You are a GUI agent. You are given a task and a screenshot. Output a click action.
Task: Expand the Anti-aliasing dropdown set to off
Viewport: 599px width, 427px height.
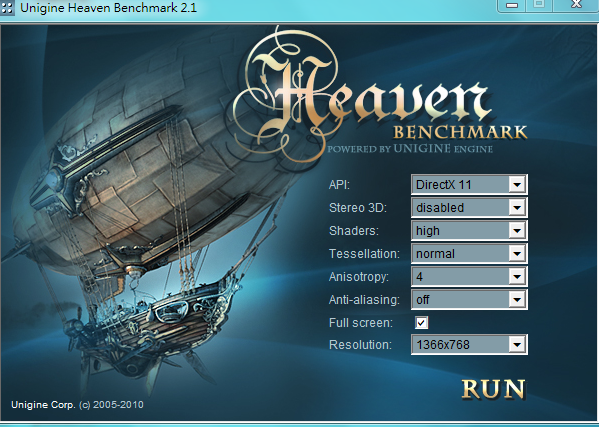point(469,299)
